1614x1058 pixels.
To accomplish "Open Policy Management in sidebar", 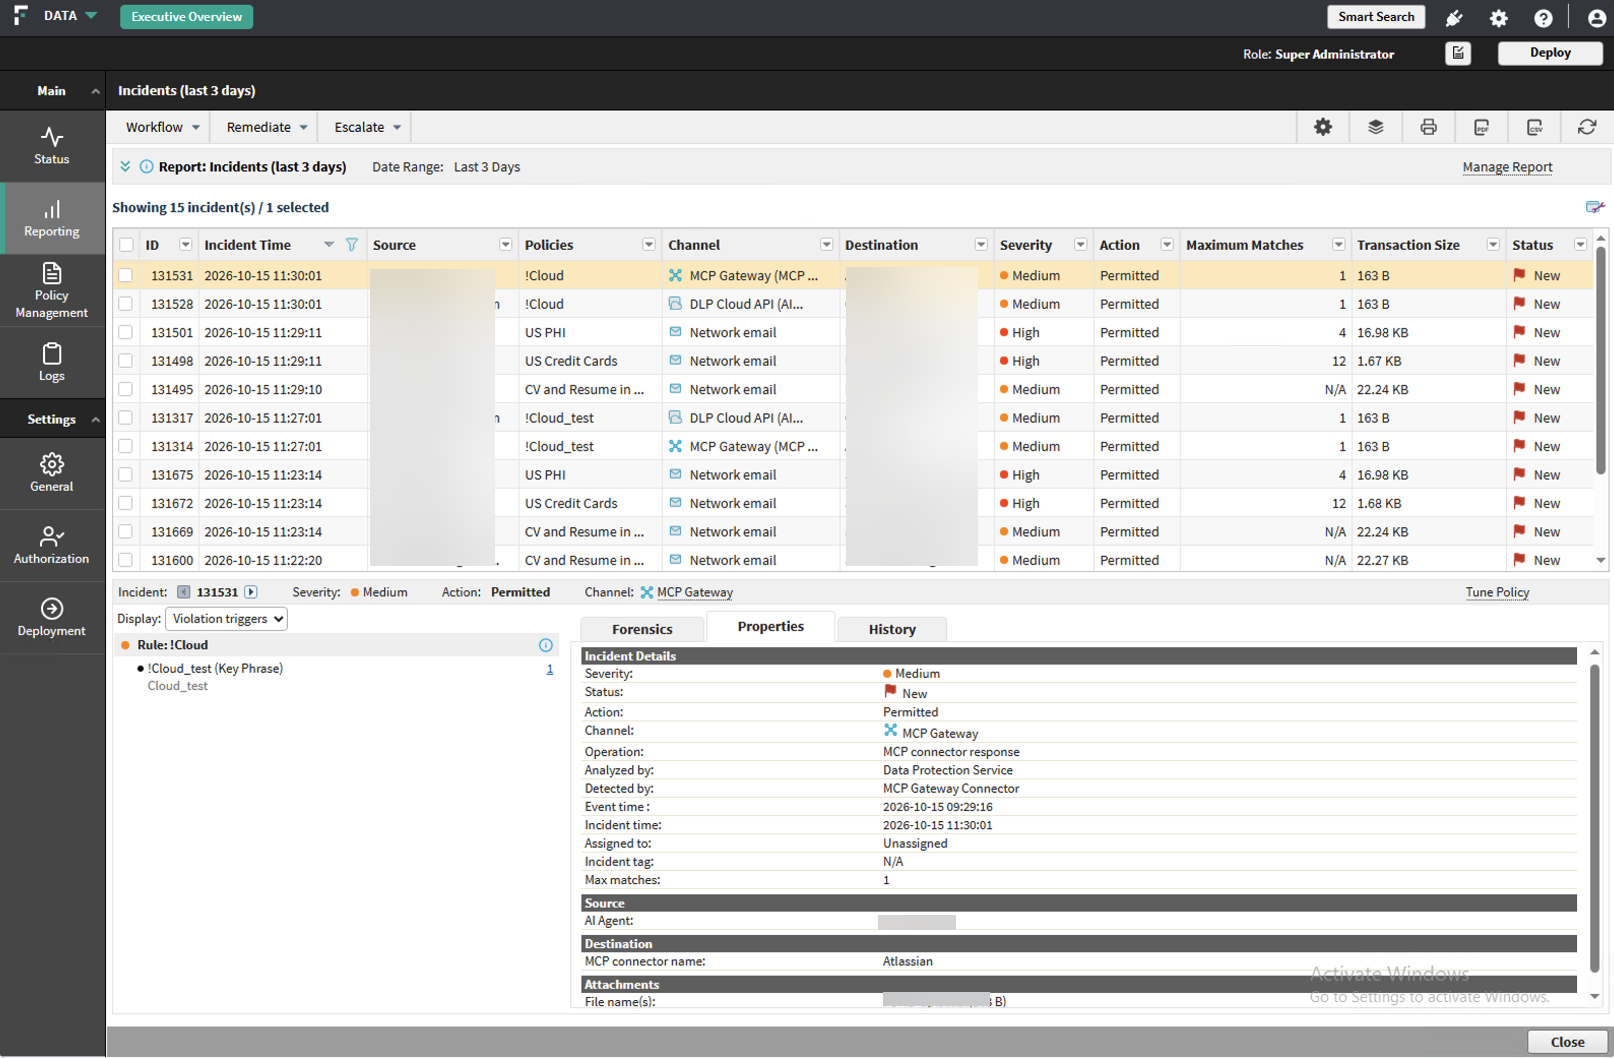I will (x=52, y=290).
